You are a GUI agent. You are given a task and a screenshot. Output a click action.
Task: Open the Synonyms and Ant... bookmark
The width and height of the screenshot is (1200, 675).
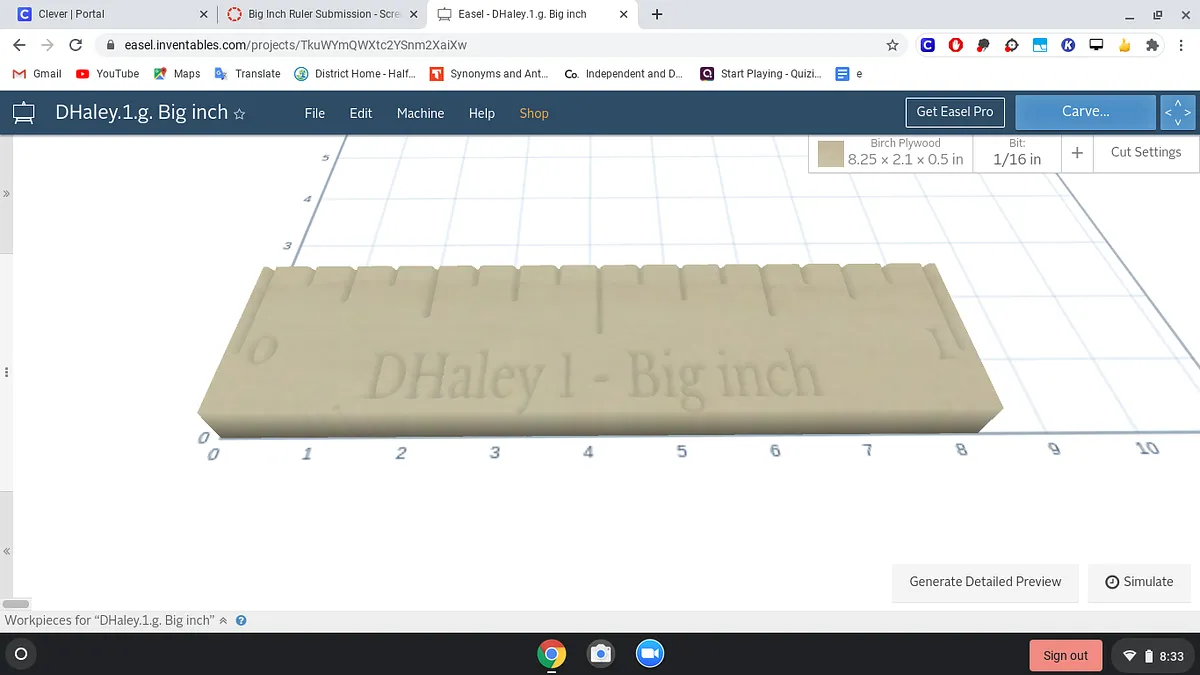[489, 74]
